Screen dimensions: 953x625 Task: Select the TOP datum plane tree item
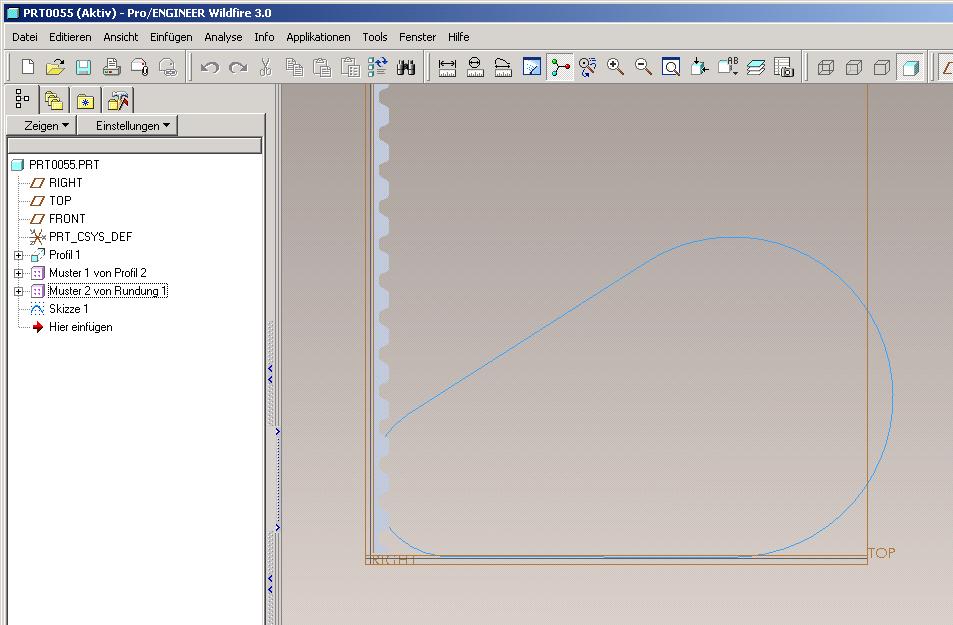60,201
